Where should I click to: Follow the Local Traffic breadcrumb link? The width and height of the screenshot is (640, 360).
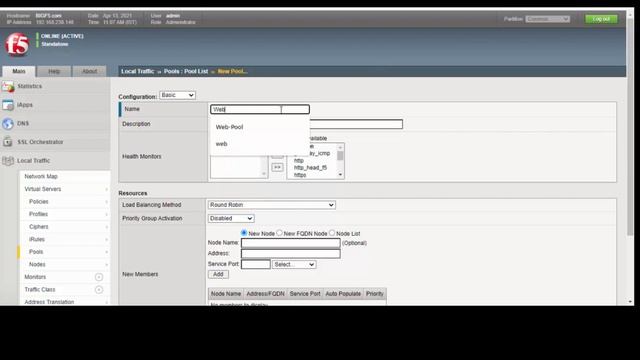(x=137, y=71)
